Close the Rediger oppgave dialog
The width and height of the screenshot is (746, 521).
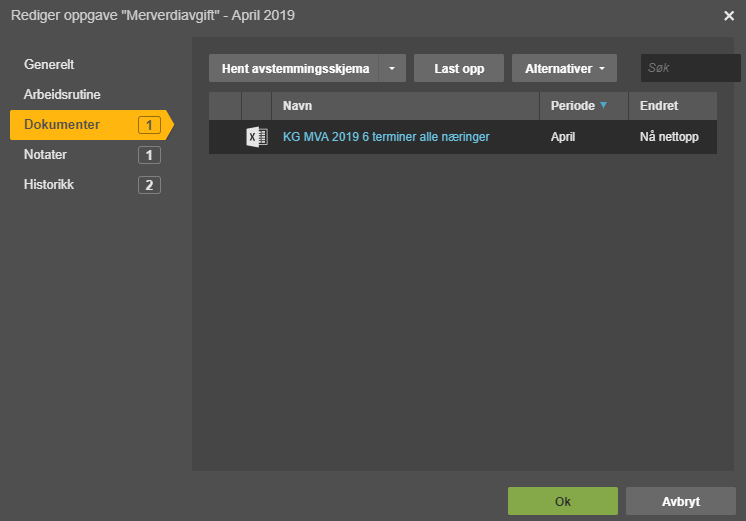[729, 16]
